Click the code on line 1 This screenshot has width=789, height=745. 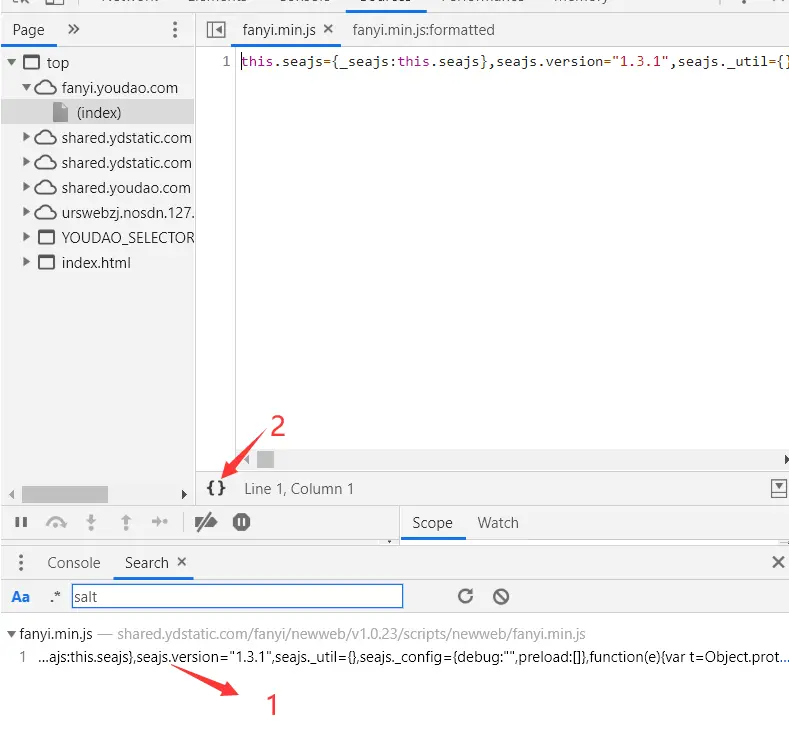[x=515, y=61]
